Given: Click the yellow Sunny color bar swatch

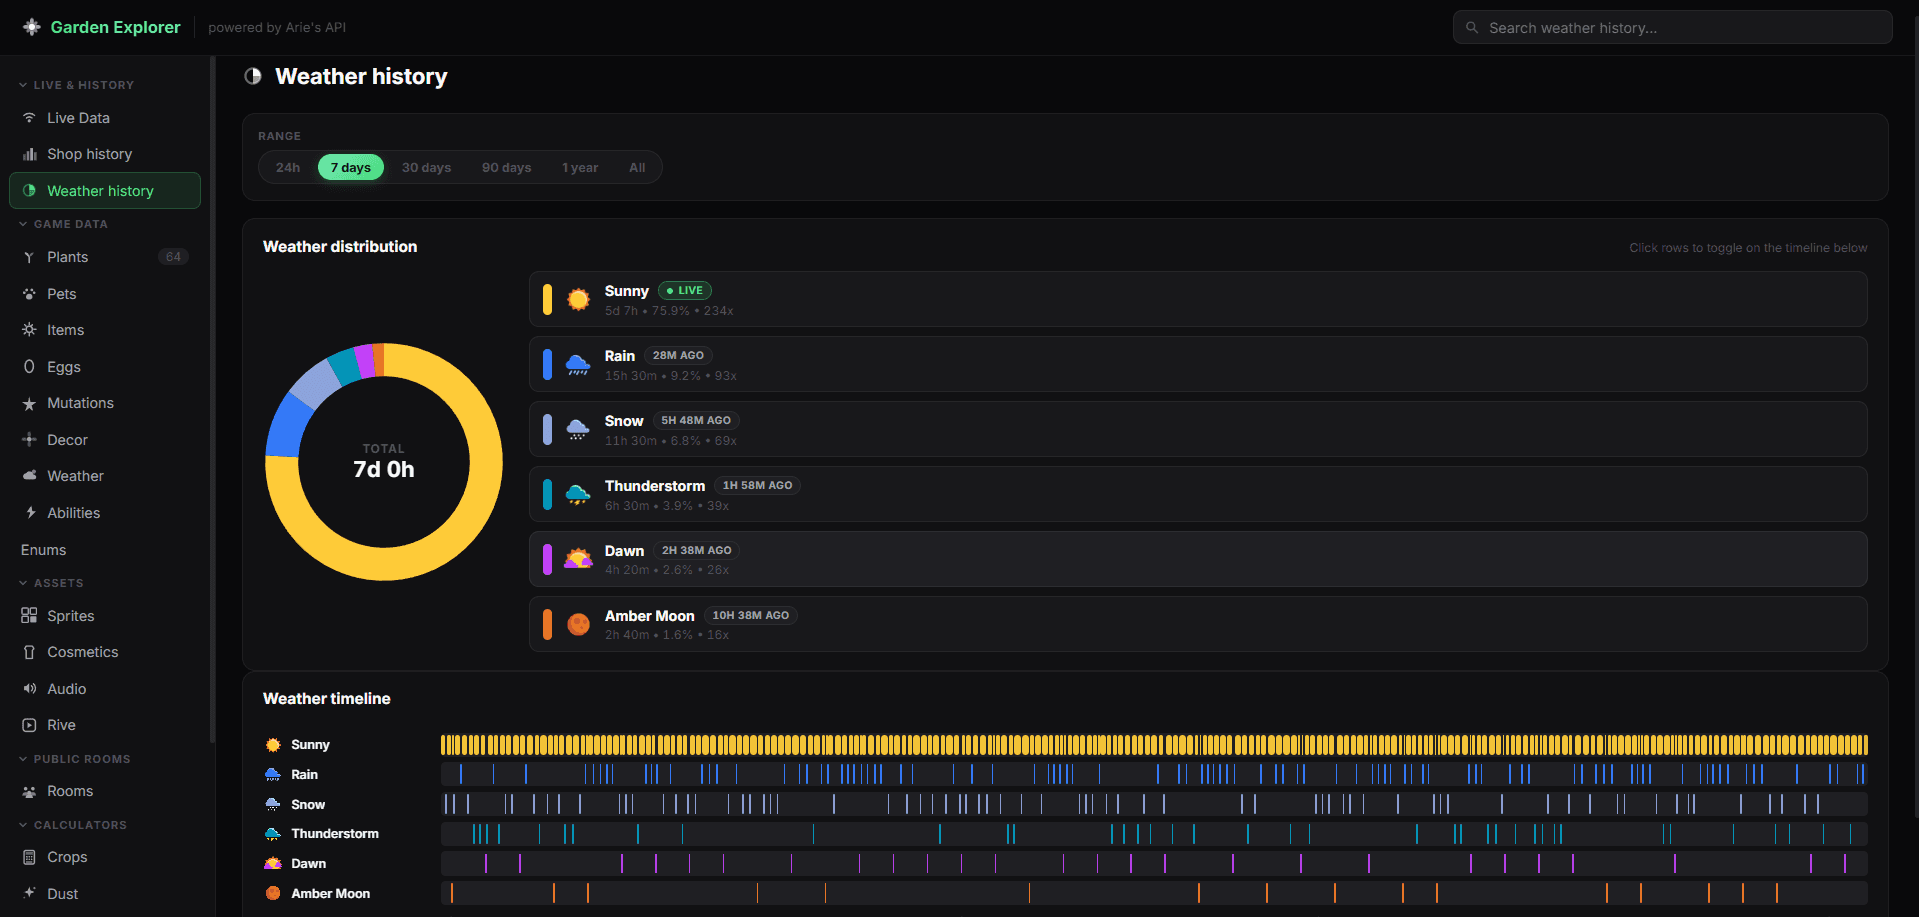Looking at the screenshot, I should (547, 299).
